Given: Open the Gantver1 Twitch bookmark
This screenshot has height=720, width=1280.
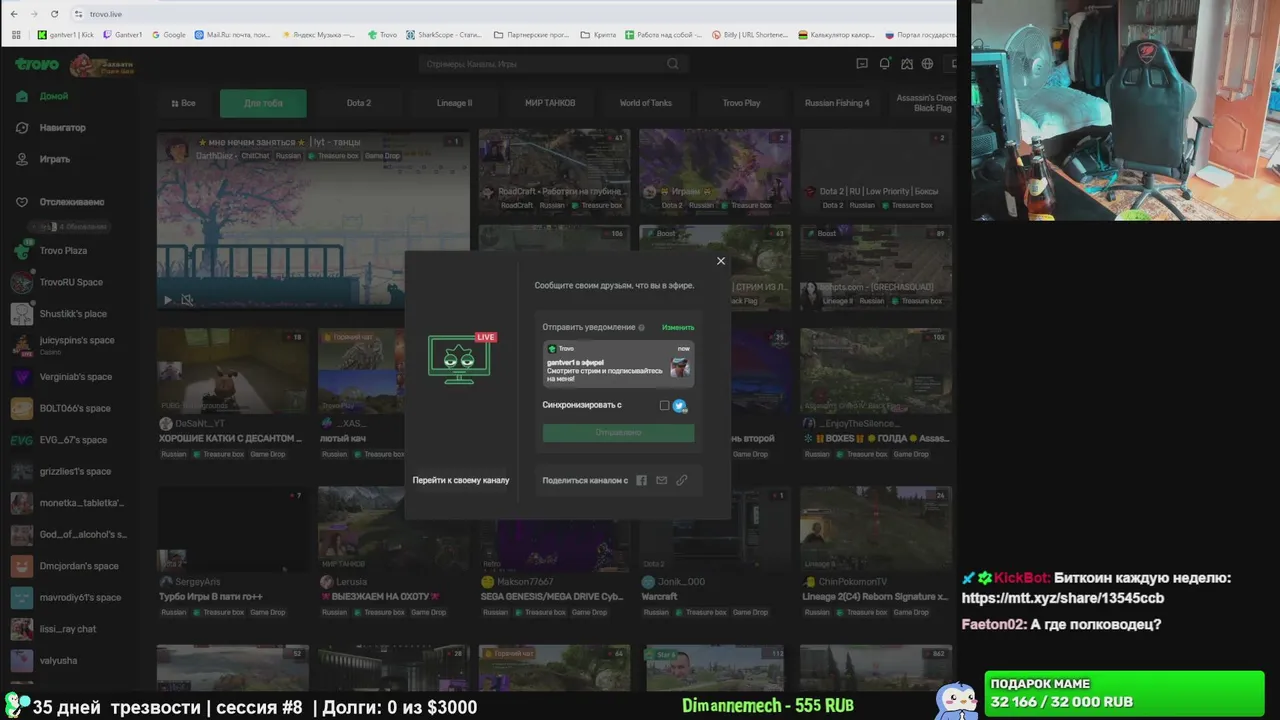Looking at the screenshot, I should click(122, 35).
